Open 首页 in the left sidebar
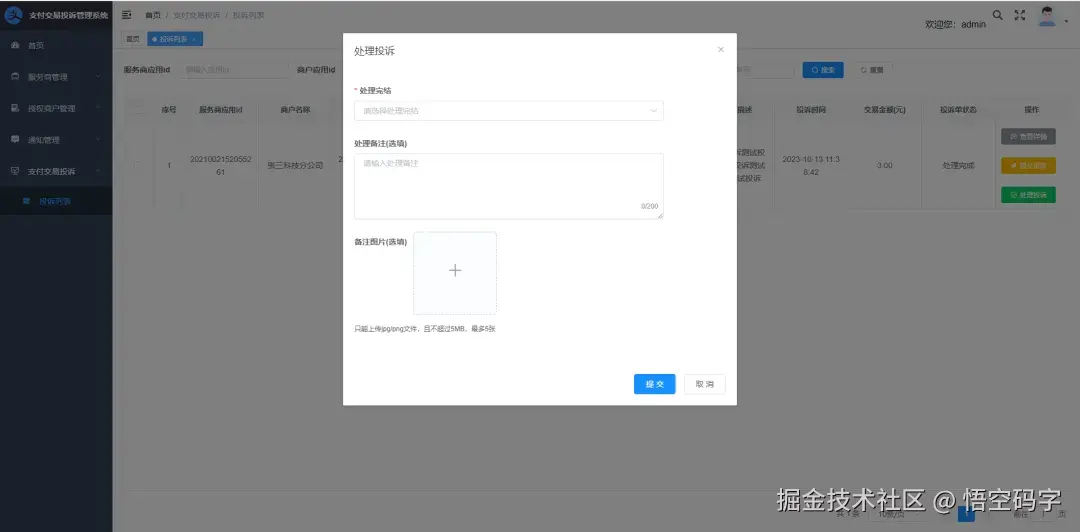Image resolution: width=1080 pixels, height=532 pixels. tap(56, 45)
